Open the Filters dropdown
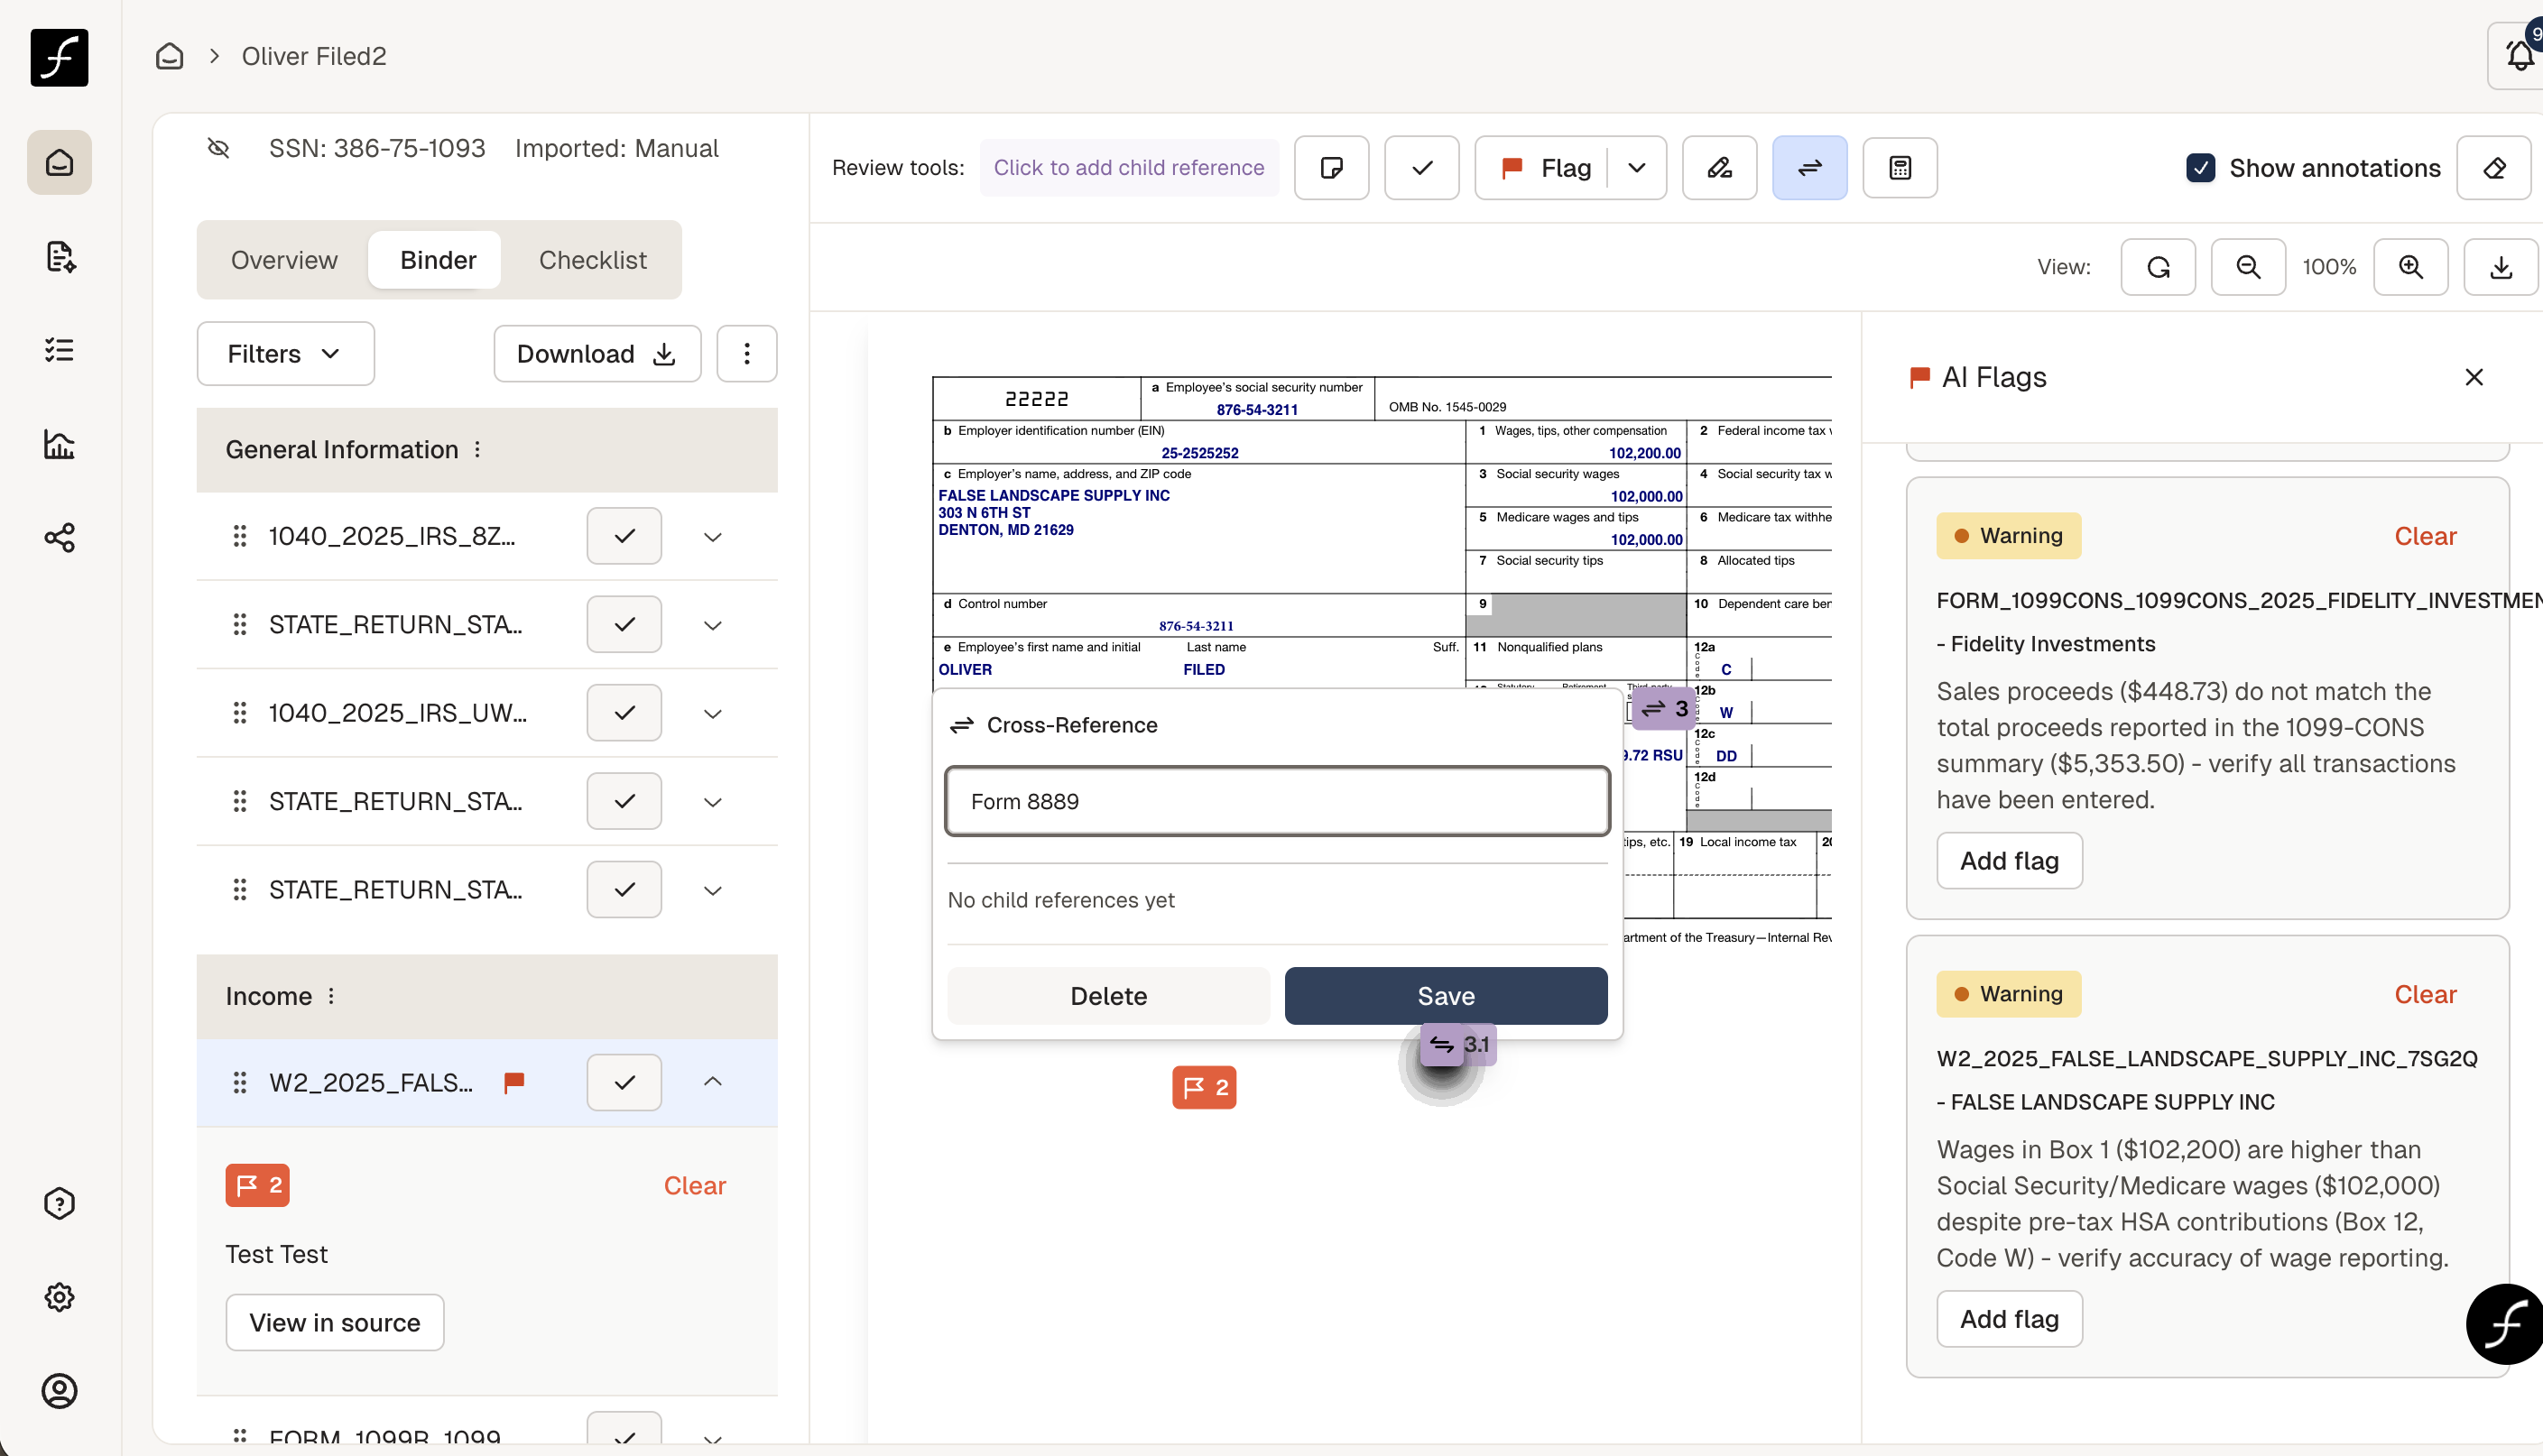 click(285, 353)
